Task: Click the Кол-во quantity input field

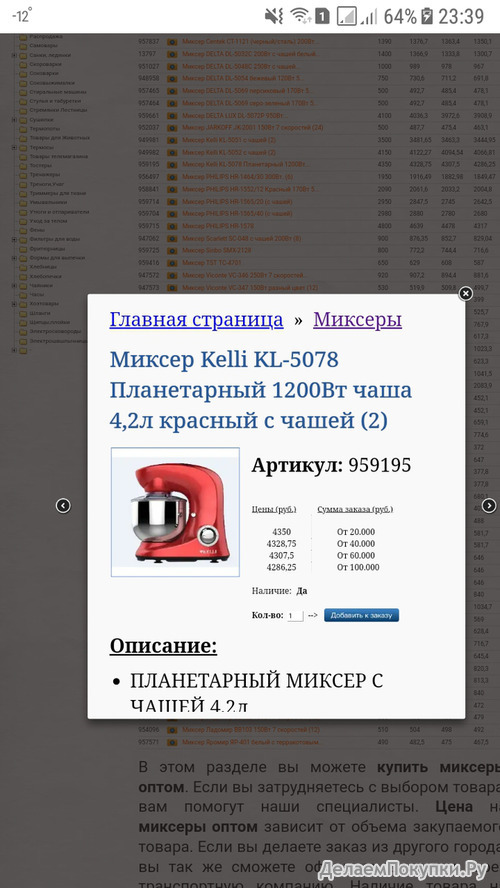Action: (x=295, y=616)
